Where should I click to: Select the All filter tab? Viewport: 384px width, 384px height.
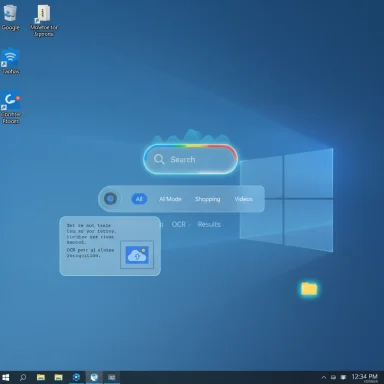pyautogui.click(x=139, y=199)
